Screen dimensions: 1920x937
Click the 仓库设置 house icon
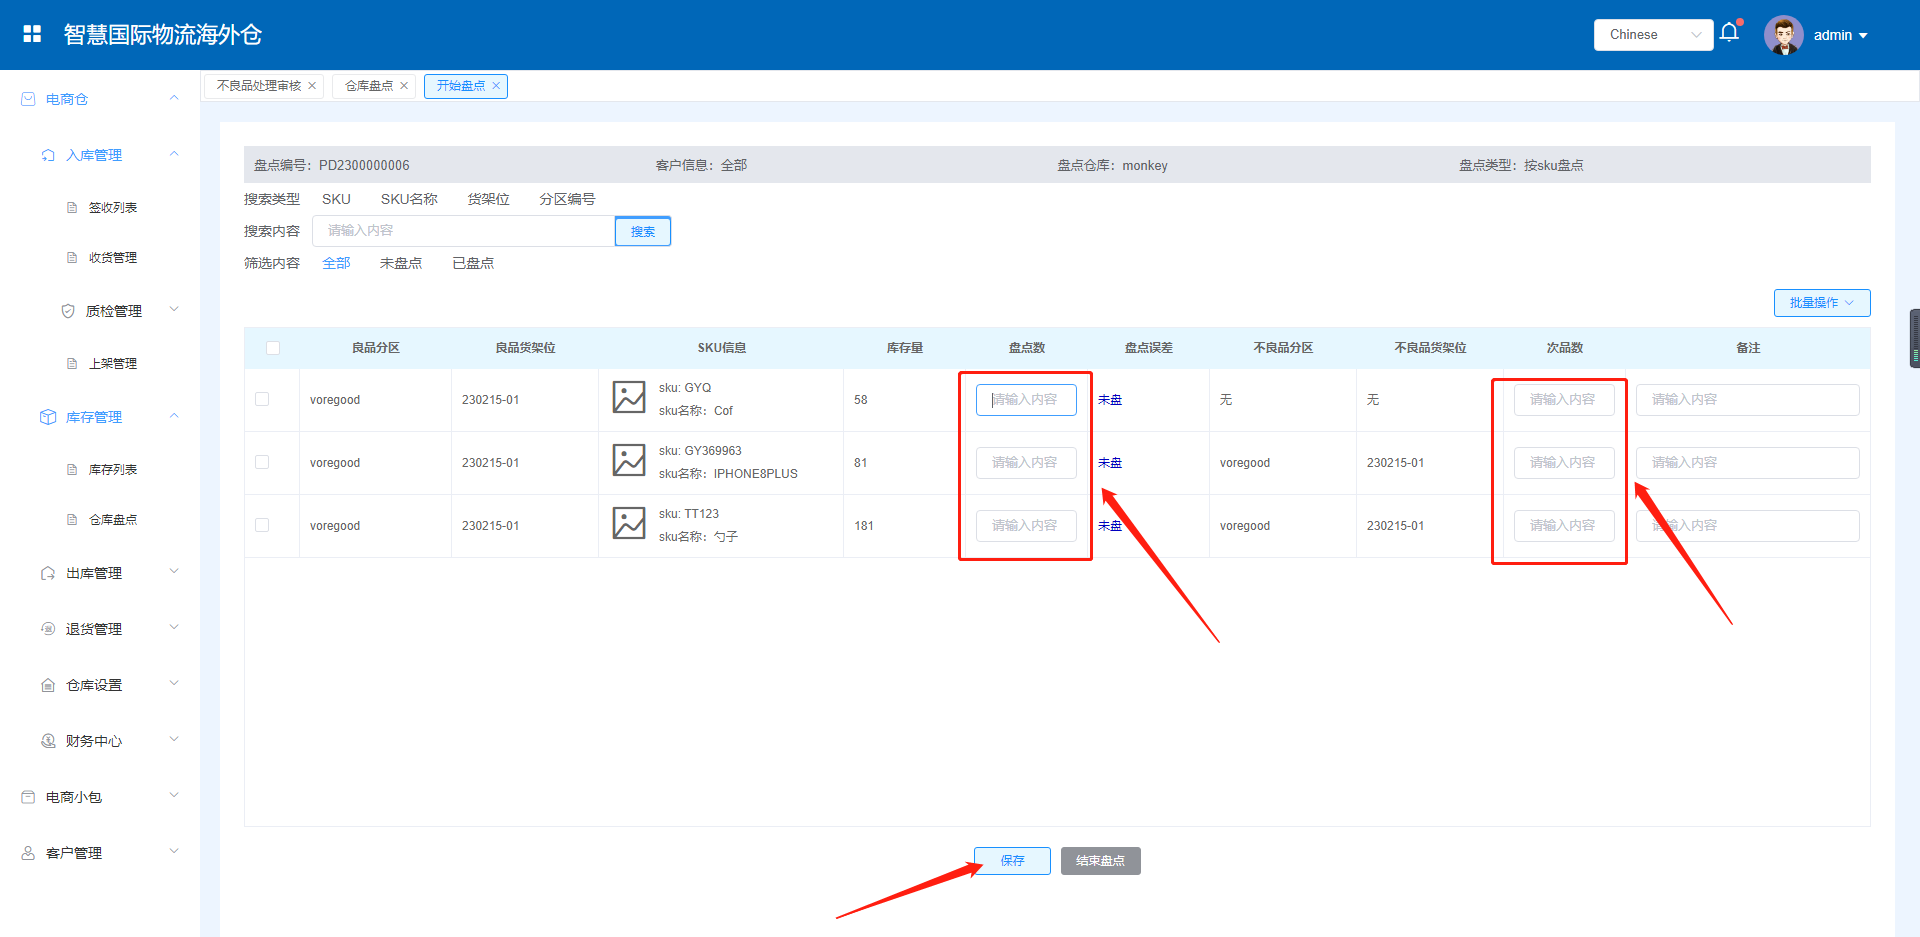pyautogui.click(x=48, y=685)
